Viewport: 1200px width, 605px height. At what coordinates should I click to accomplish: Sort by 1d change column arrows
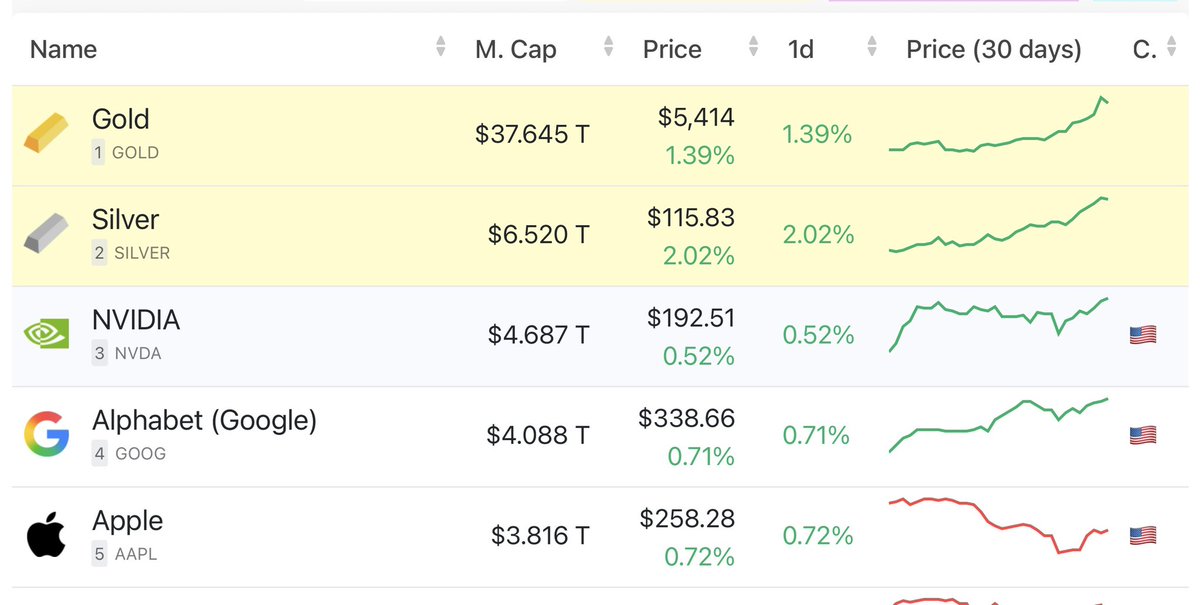pos(872,47)
